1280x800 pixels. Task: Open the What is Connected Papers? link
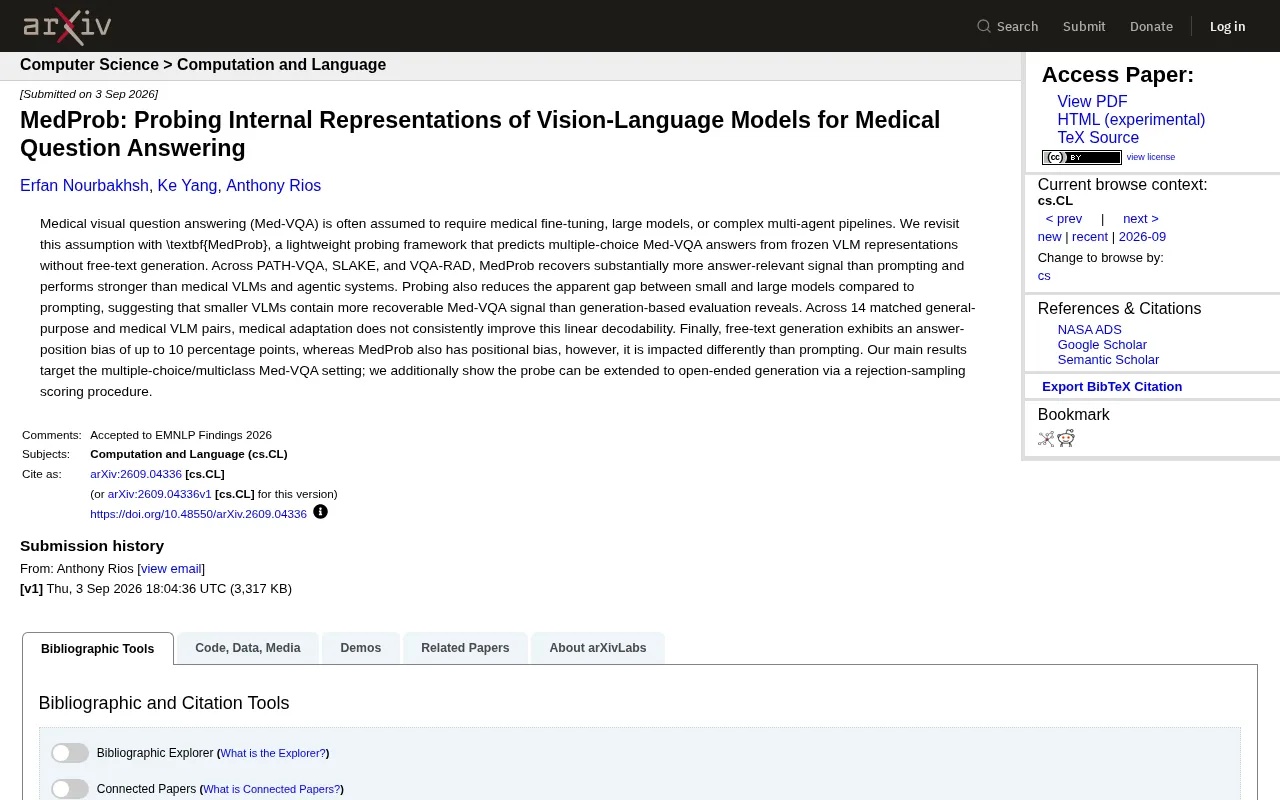pyautogui.click(x=271, y=789)
